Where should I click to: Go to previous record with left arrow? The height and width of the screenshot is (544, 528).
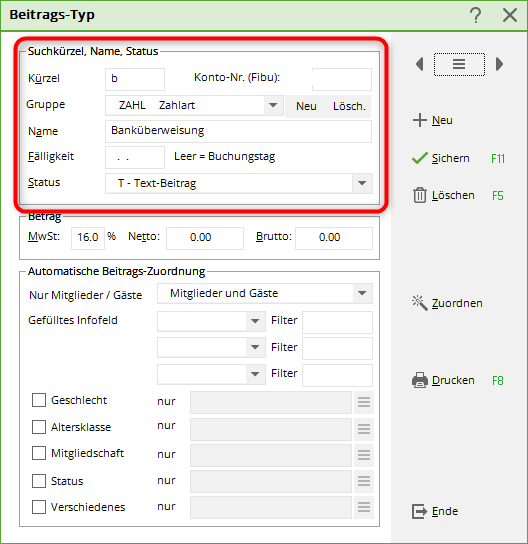420,64
